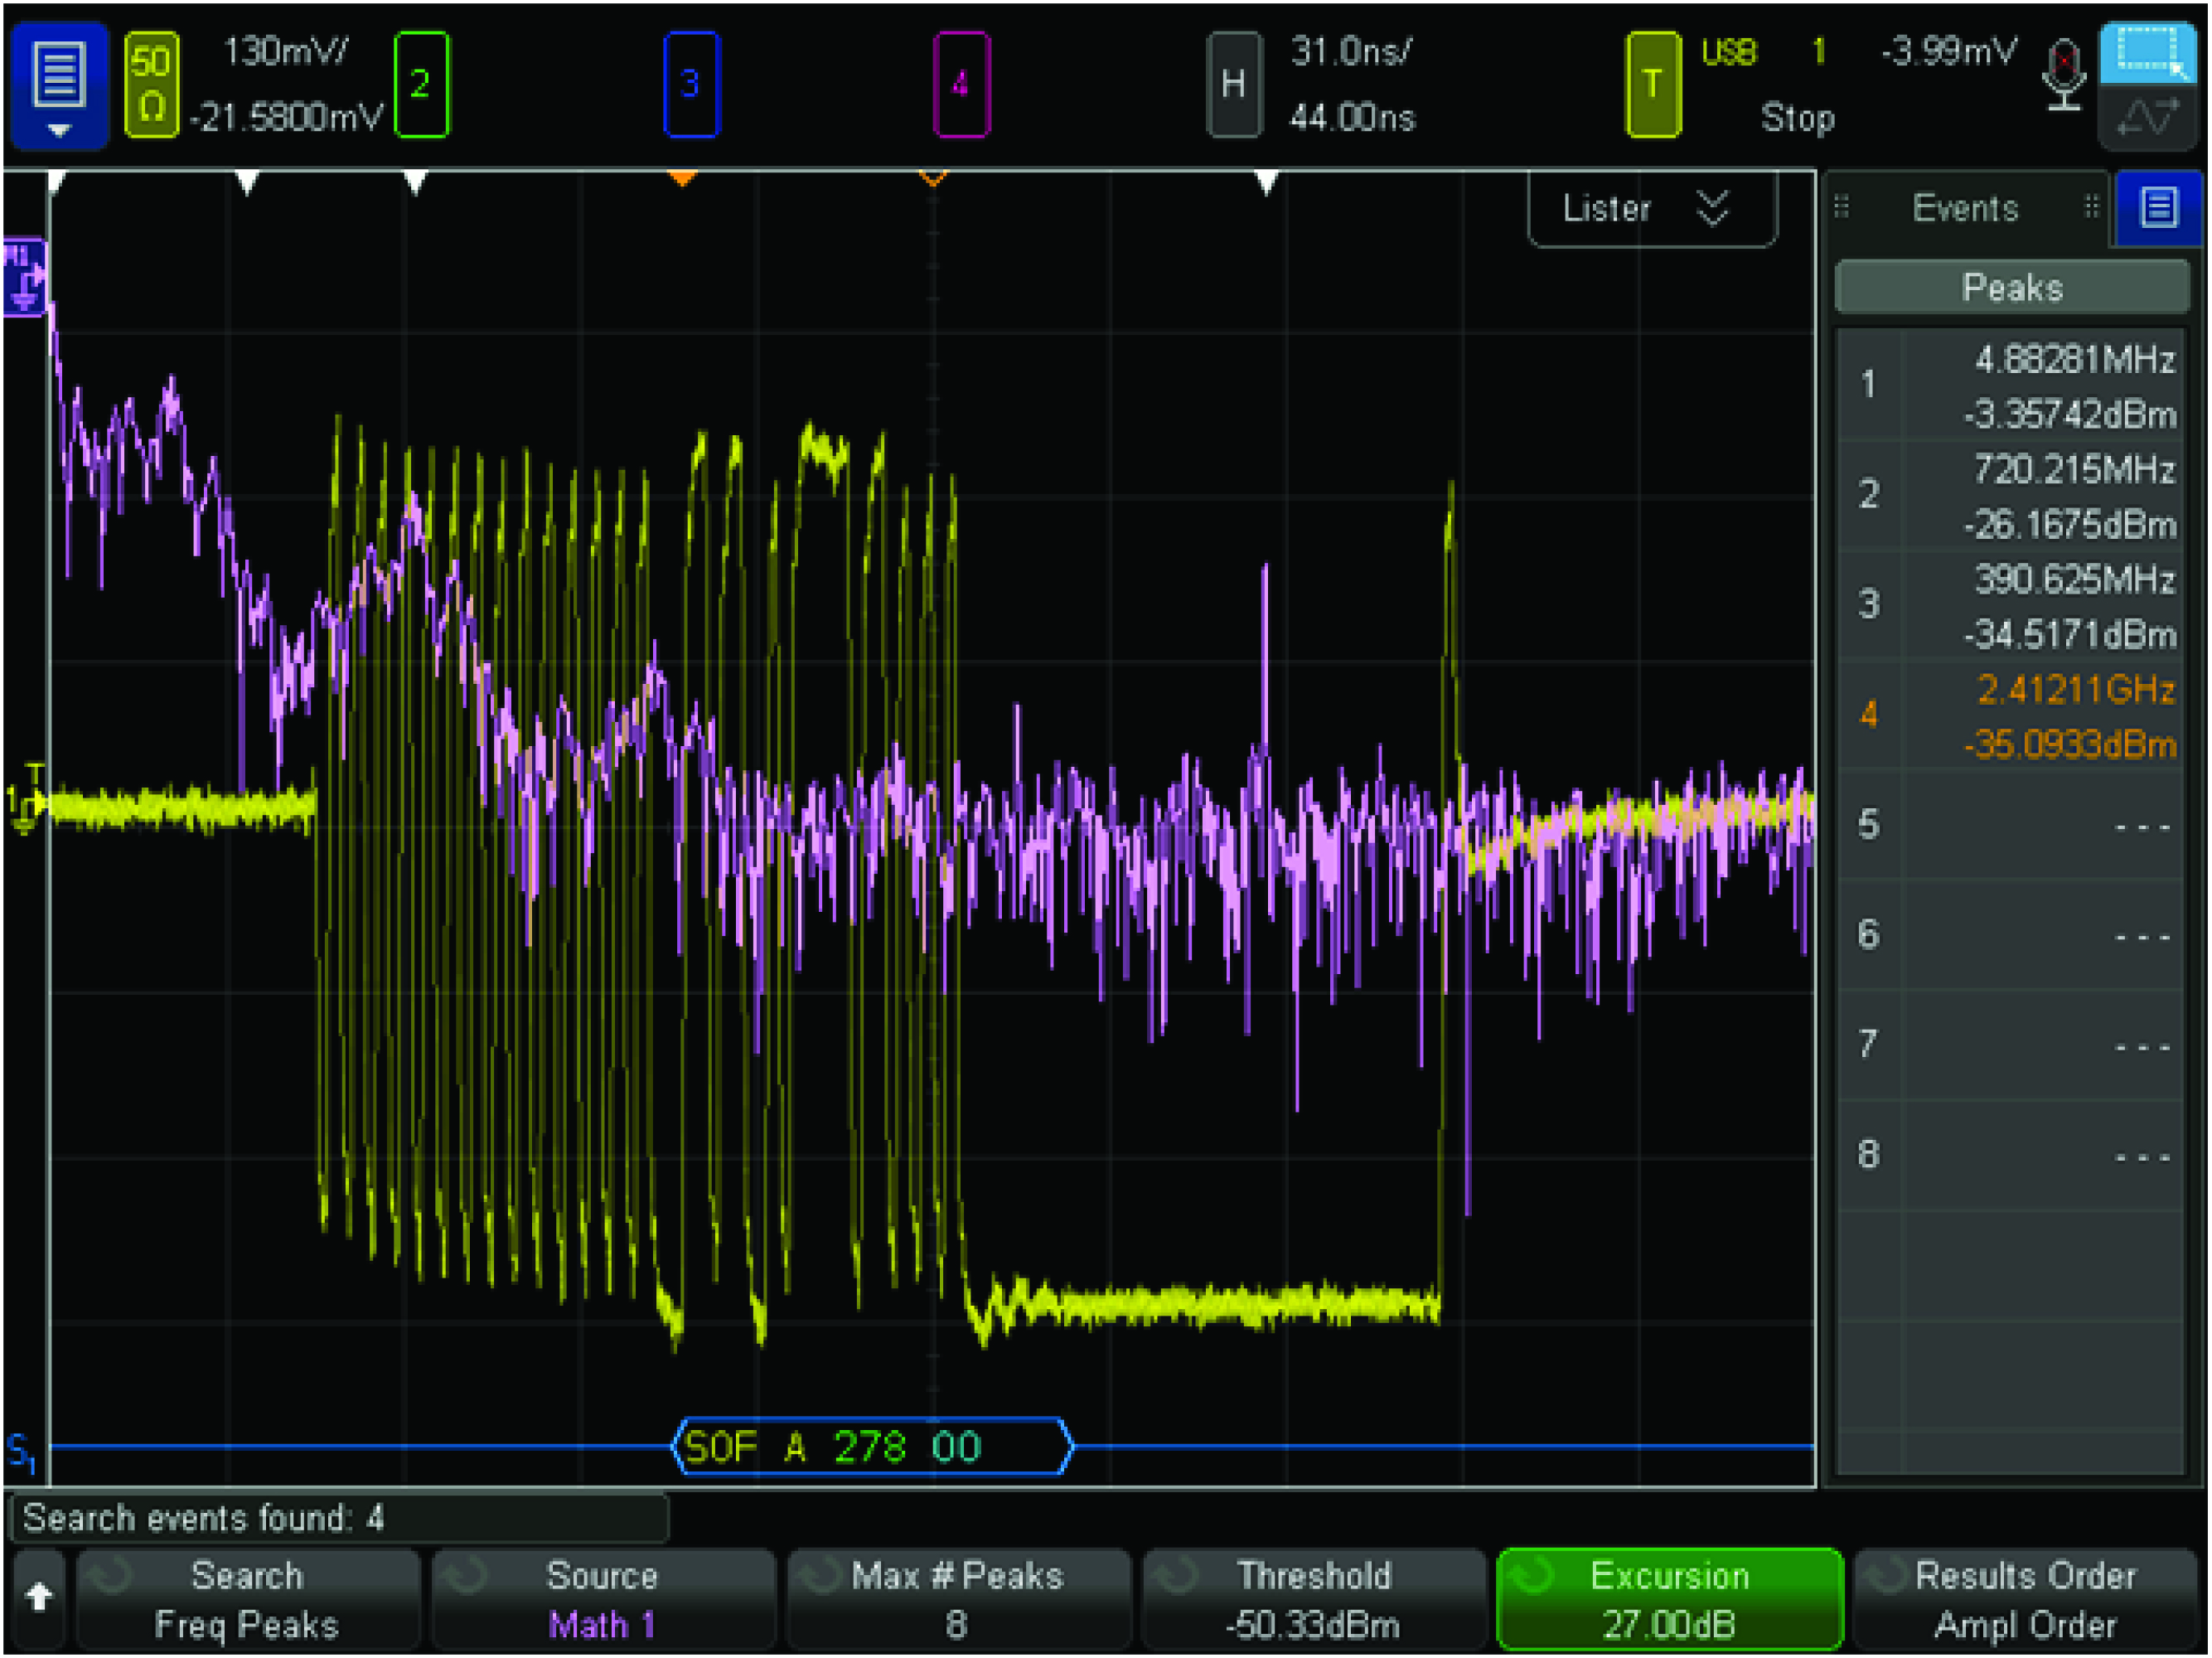Viewport: 2212px width, 1658px height.
Task: Toggle channel 2 on
Action: coord(421,84)
